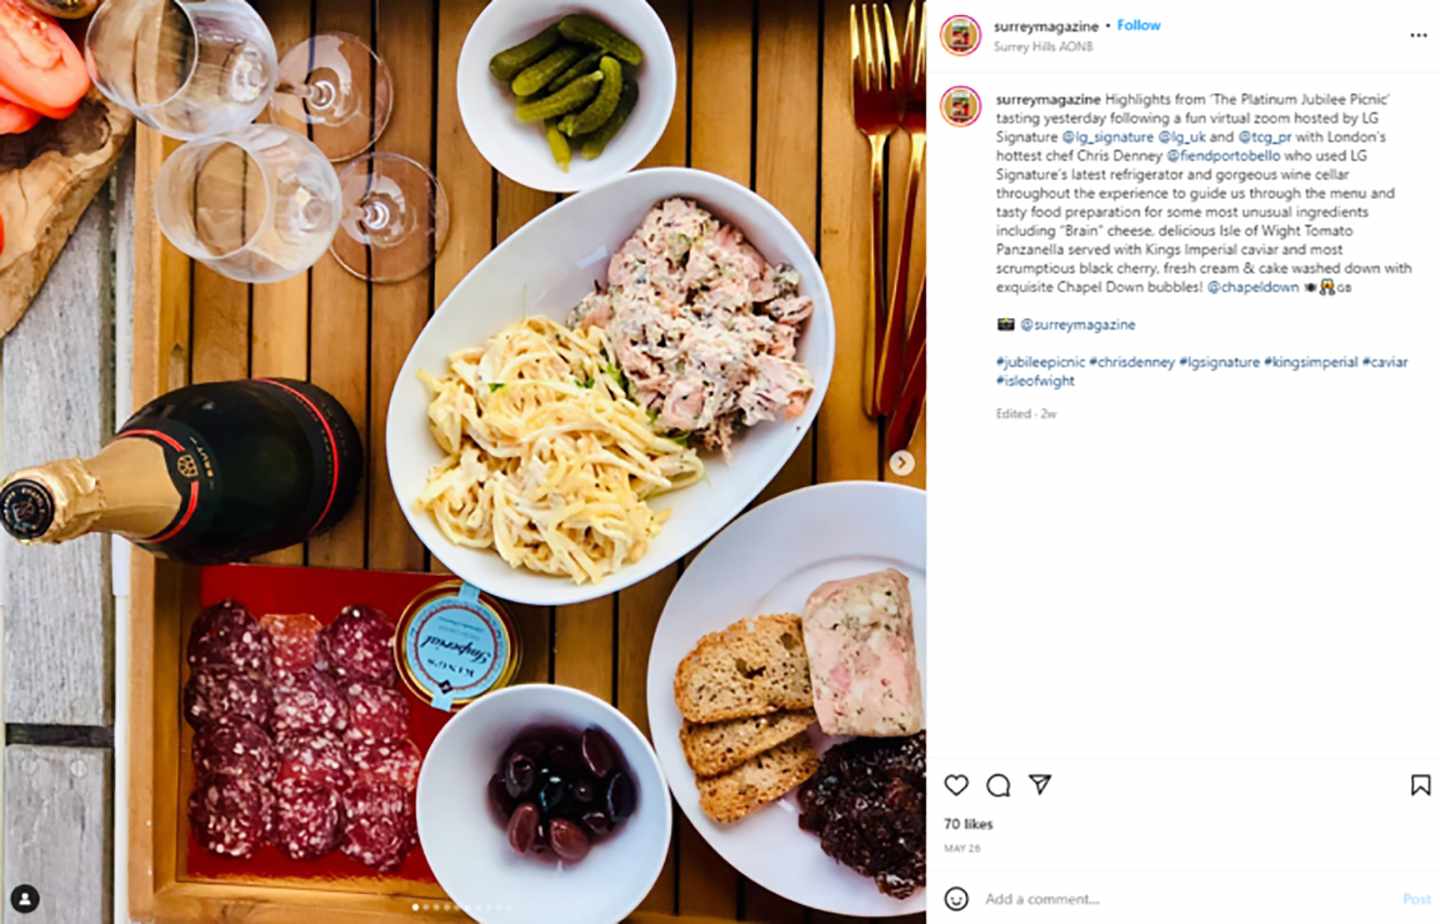Screen dimensions: 1440x924
Task: Open comments via speech bubble icon
Action: click(x=998, y=785)
